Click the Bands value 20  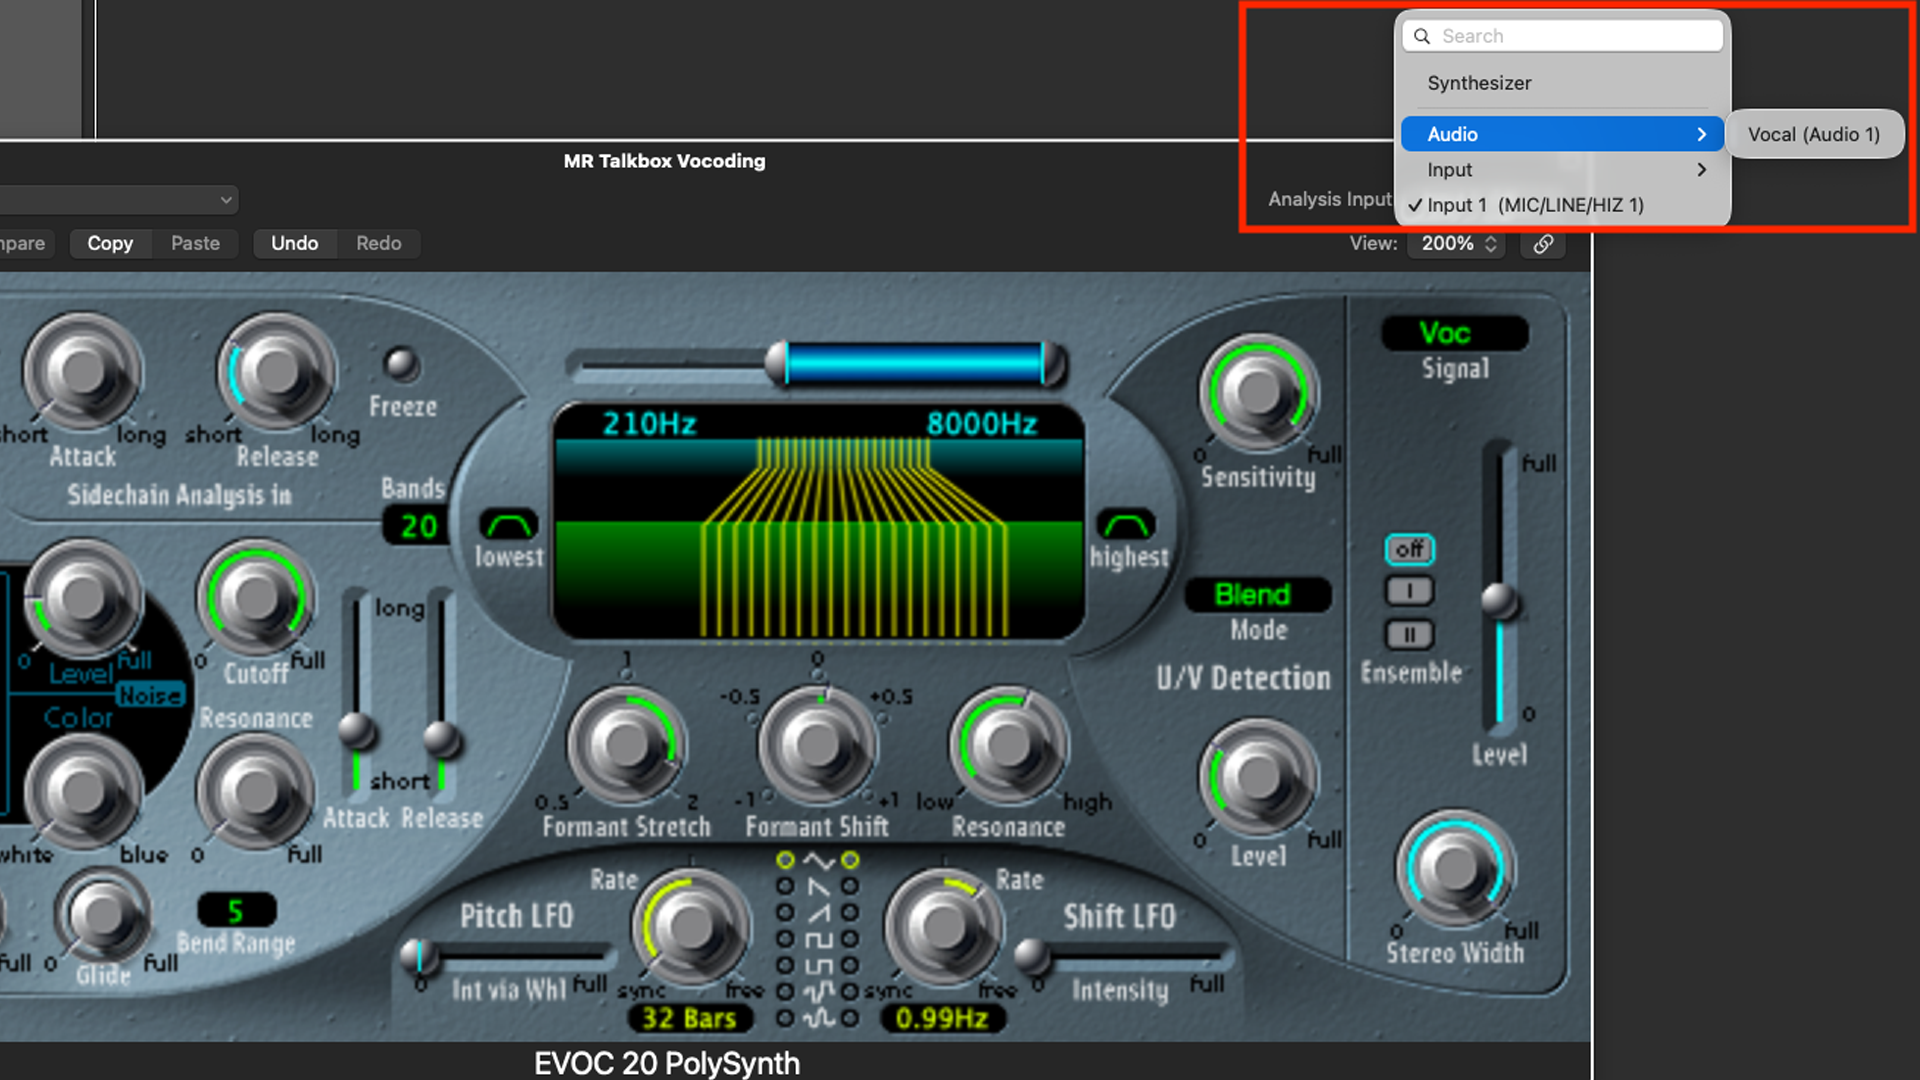(418, 526)
